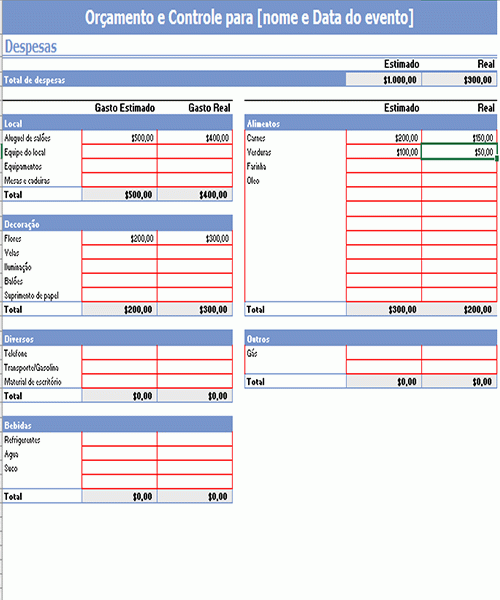Click the Verduras estimated value cell
The image size is (500, 600).
point(384,152)
